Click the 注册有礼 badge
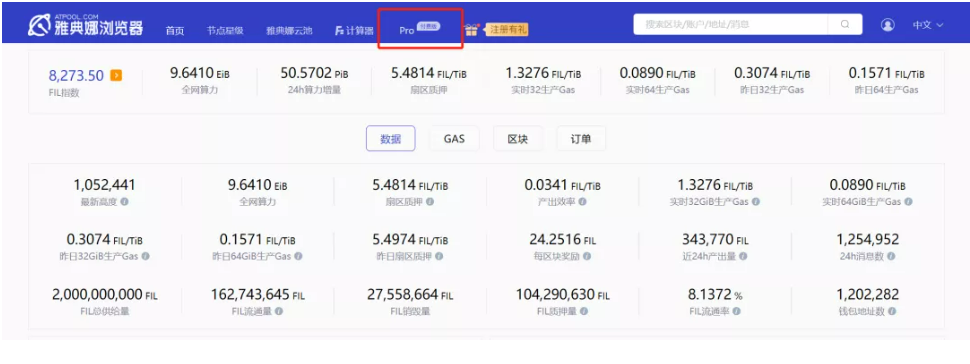The width and height of the screenshot is (970, 364). point(507,29)
